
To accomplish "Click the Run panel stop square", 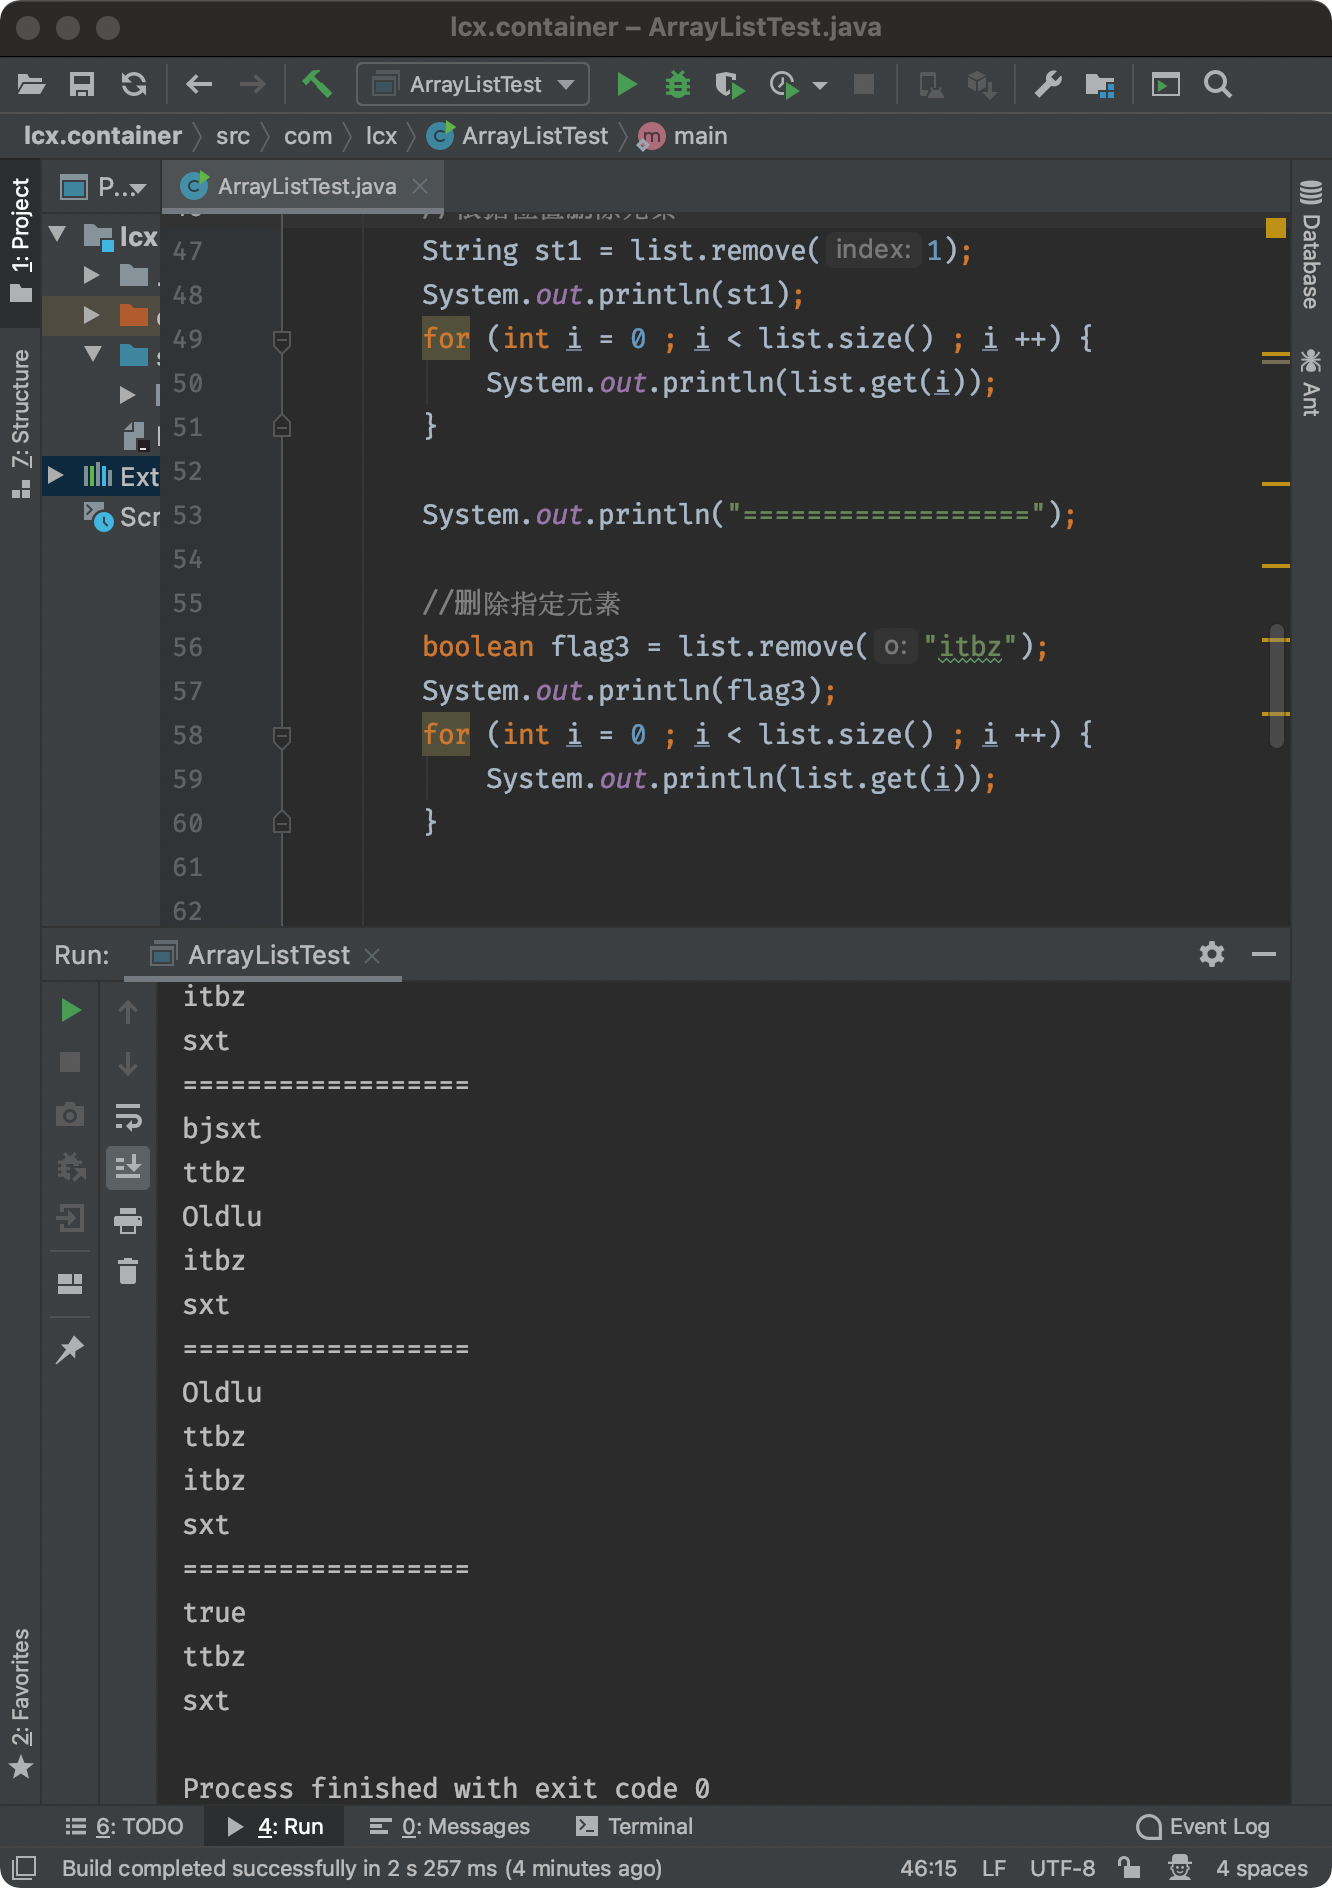I will coord(70,1062).
